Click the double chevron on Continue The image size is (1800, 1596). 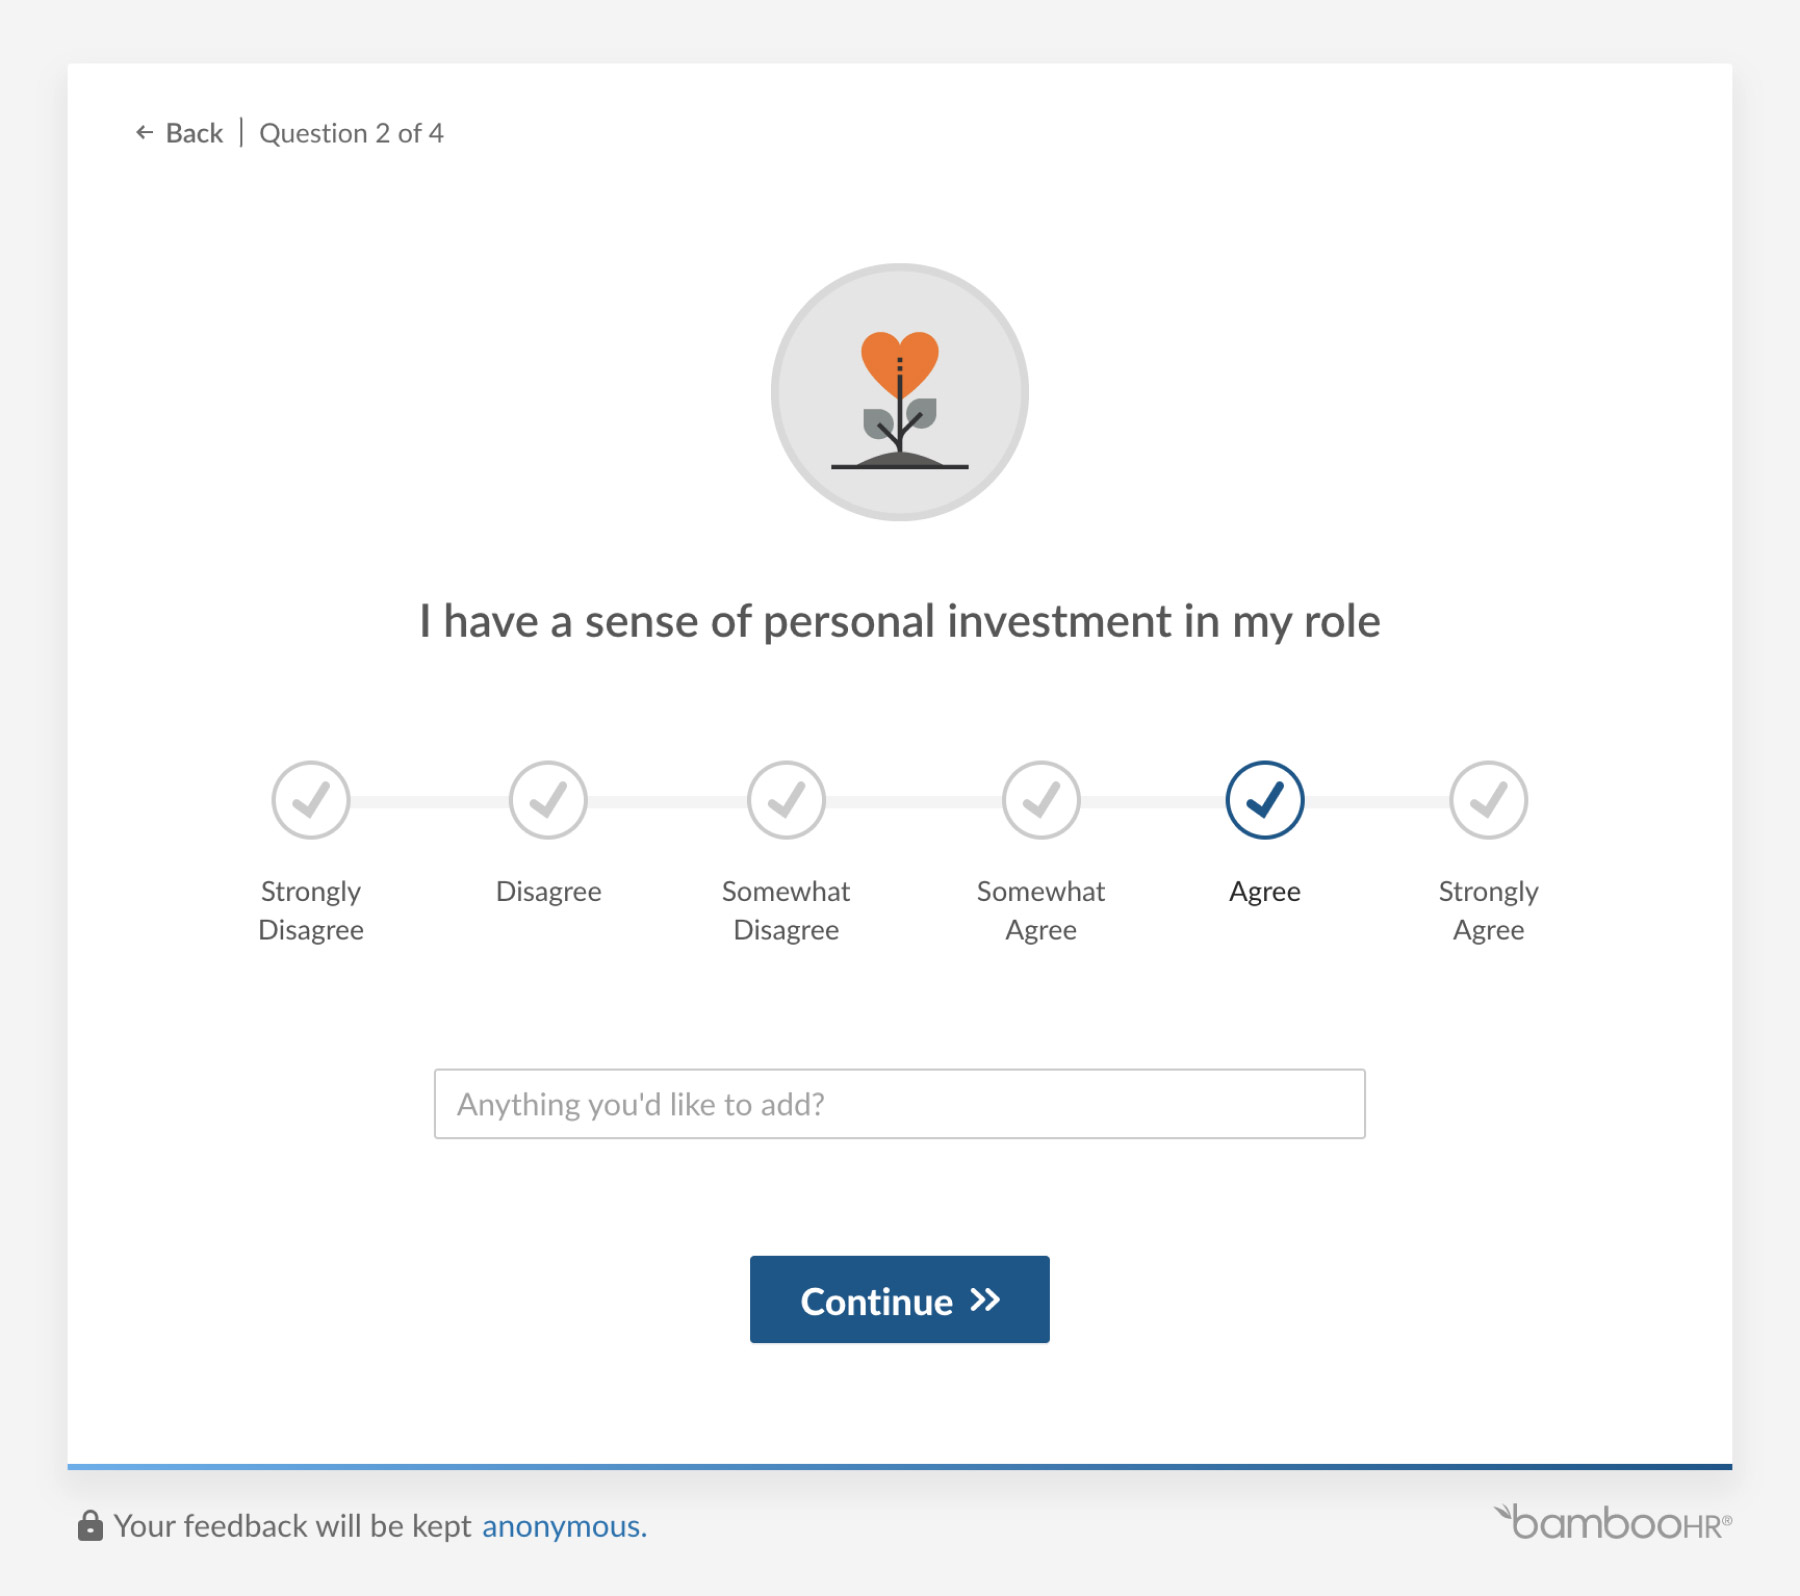pyautogui.click(x=985, y=1300)
